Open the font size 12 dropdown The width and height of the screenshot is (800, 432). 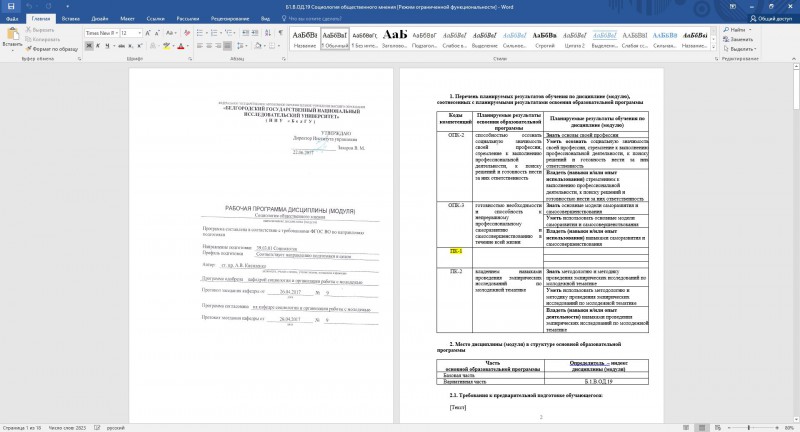tap(140, 33)
